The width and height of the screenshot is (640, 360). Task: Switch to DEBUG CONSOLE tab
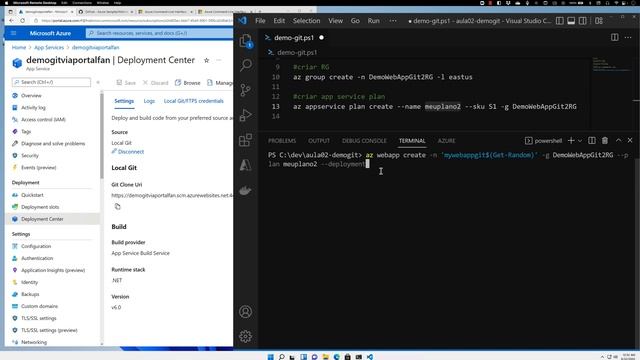click(x=364, y=140)
